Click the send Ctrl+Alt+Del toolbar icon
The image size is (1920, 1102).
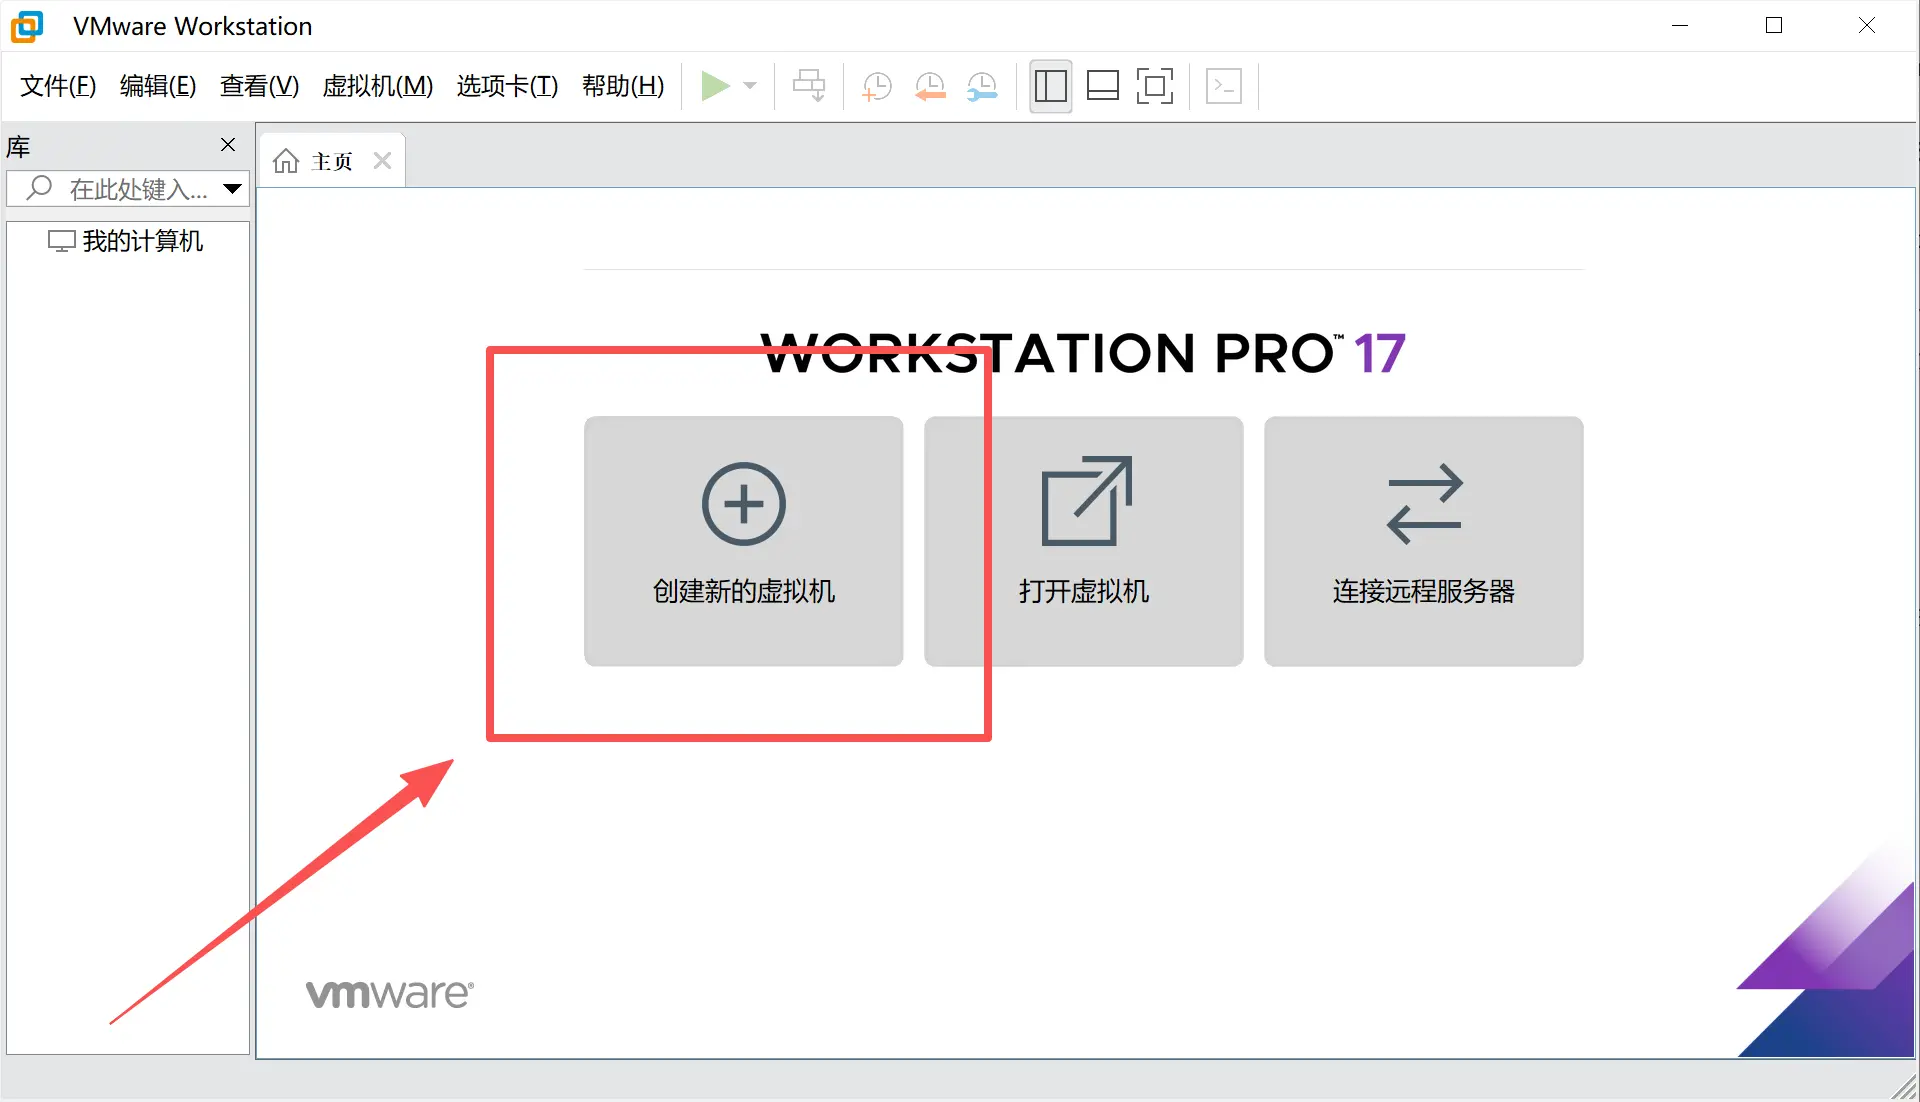coord(809,86)
